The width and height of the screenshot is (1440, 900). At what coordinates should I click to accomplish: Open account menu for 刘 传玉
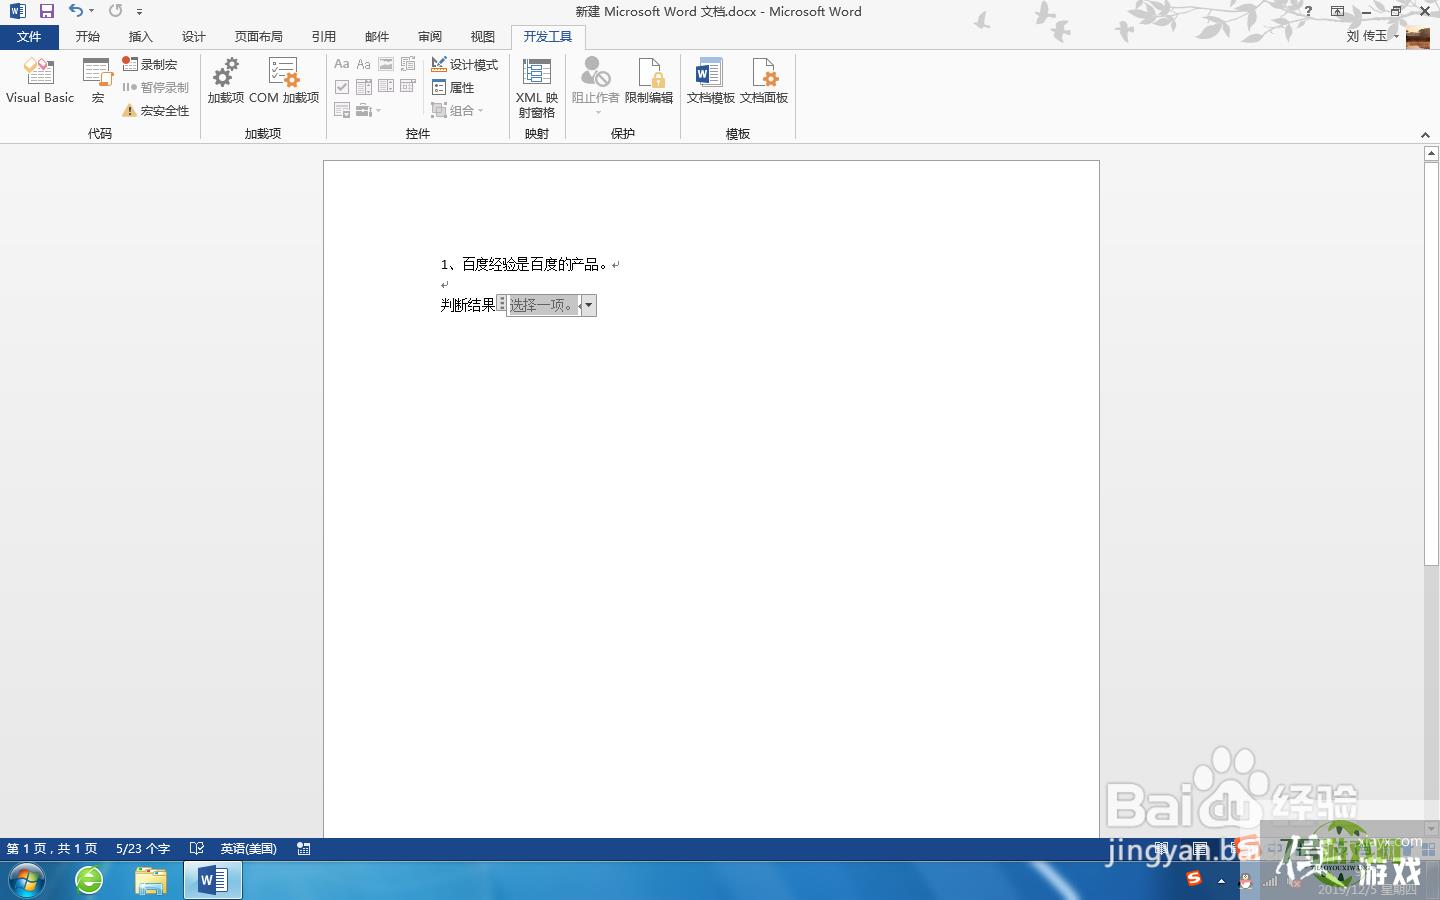point(1372,36)
